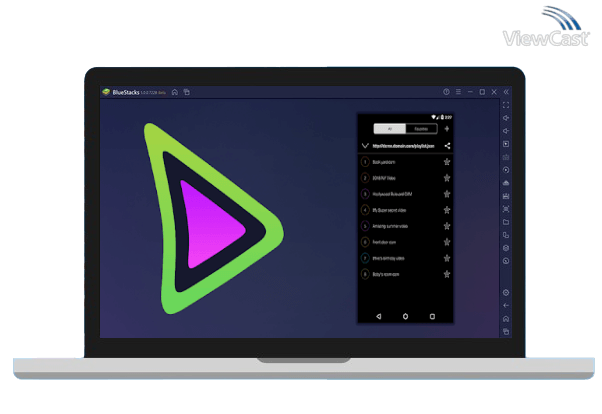Favorite the 'My Super secret video' star
The height and width of the screenshot is (414, 602).
coord(447,210)
